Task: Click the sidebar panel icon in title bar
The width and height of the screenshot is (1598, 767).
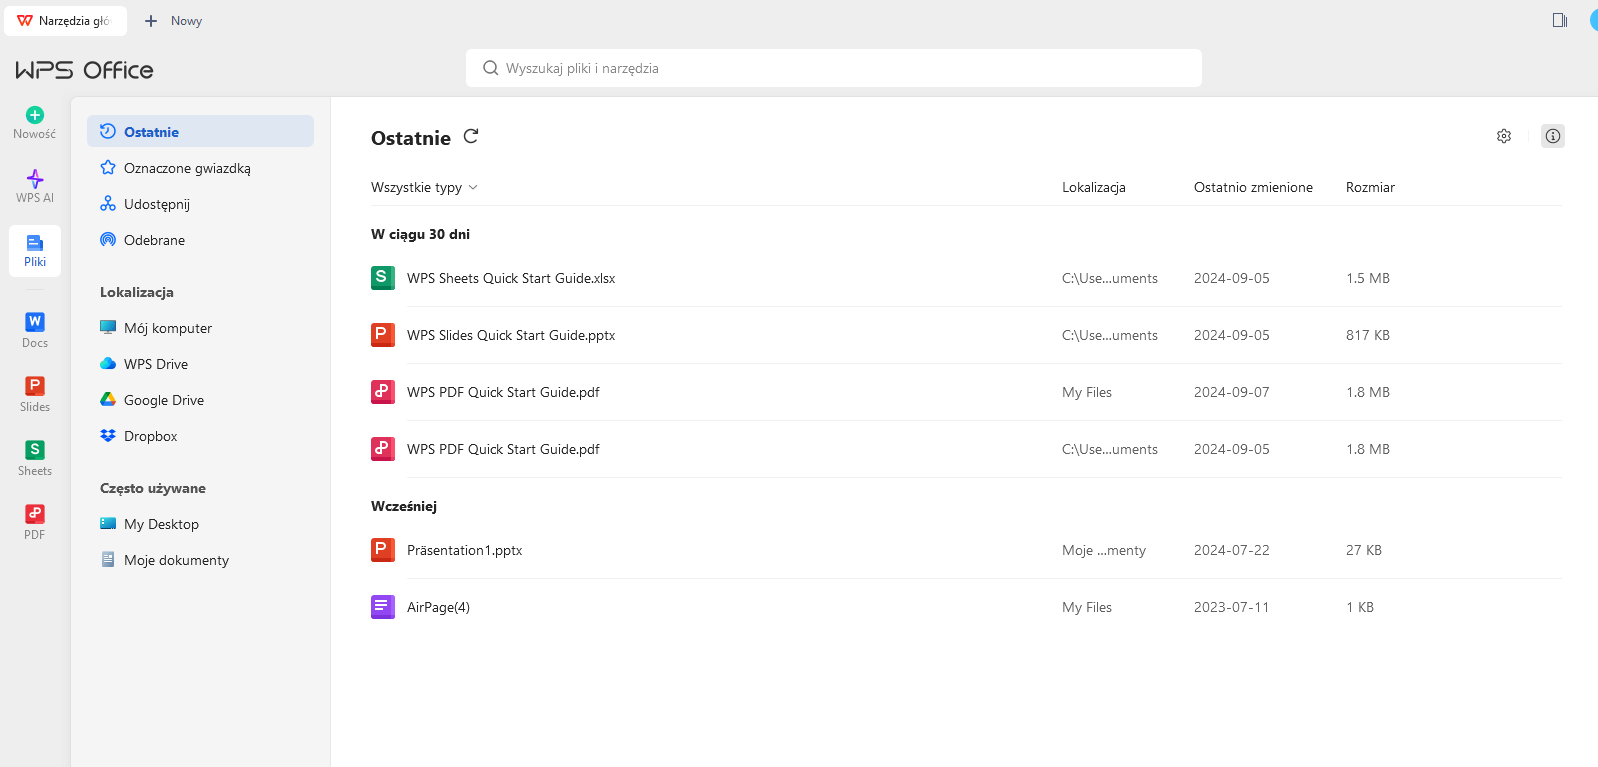Action: [x=1560, y=20]
